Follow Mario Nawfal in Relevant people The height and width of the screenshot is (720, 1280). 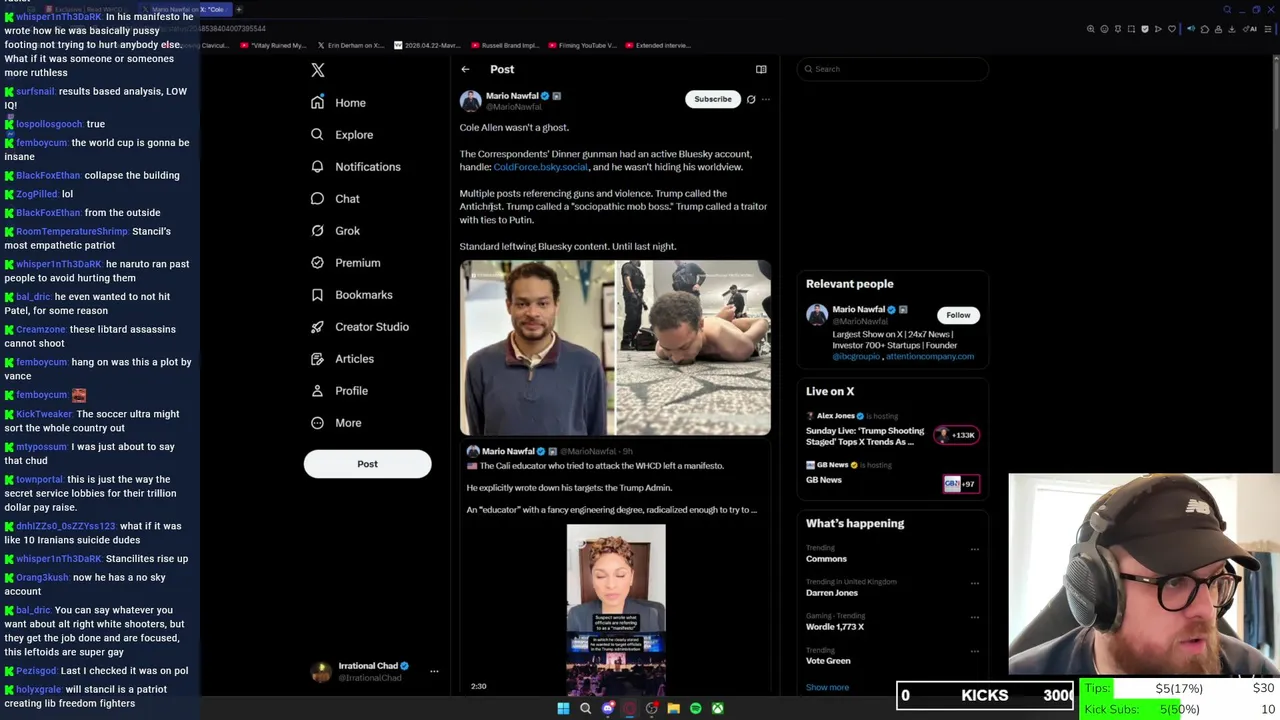tap(958, 315)
